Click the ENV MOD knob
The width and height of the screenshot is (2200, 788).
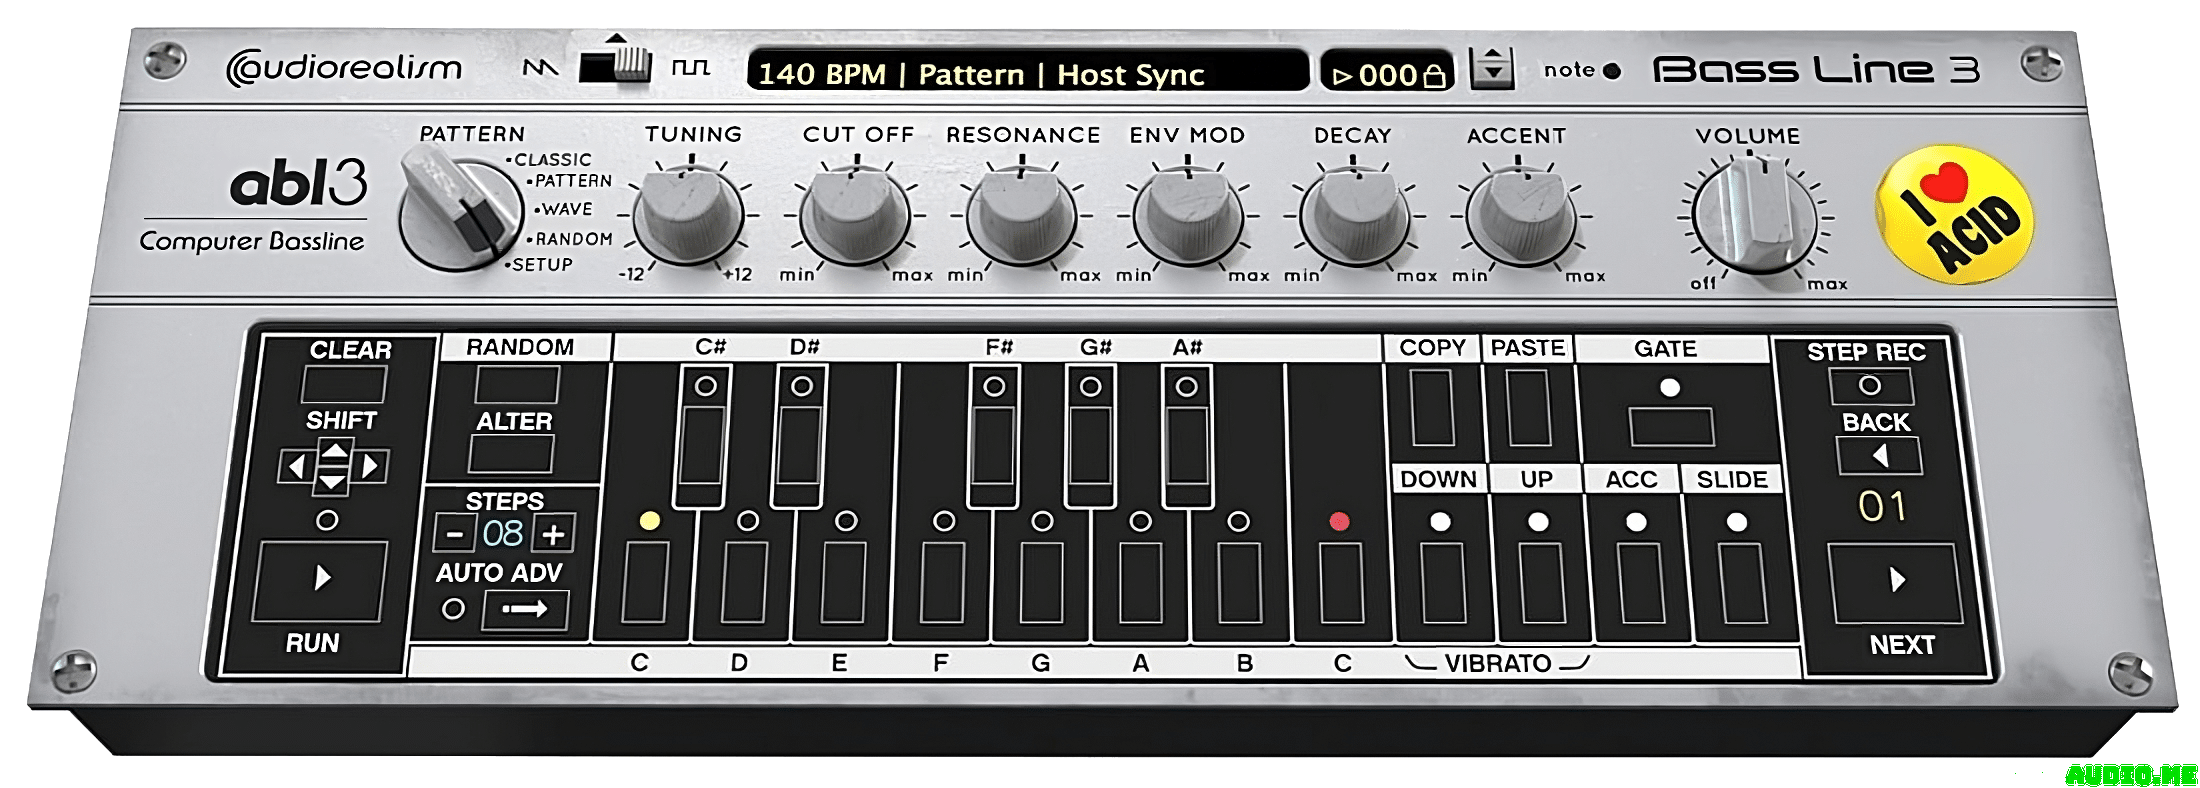tap(1188, 214)
